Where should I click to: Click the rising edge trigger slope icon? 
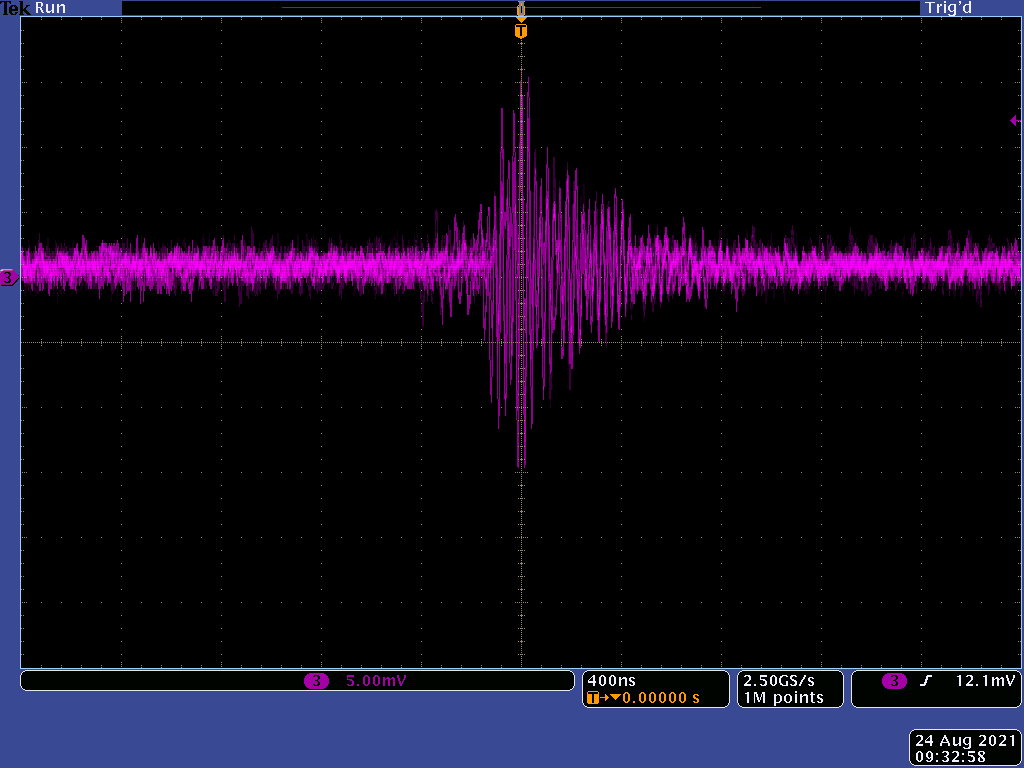click(x=926, y=681)
